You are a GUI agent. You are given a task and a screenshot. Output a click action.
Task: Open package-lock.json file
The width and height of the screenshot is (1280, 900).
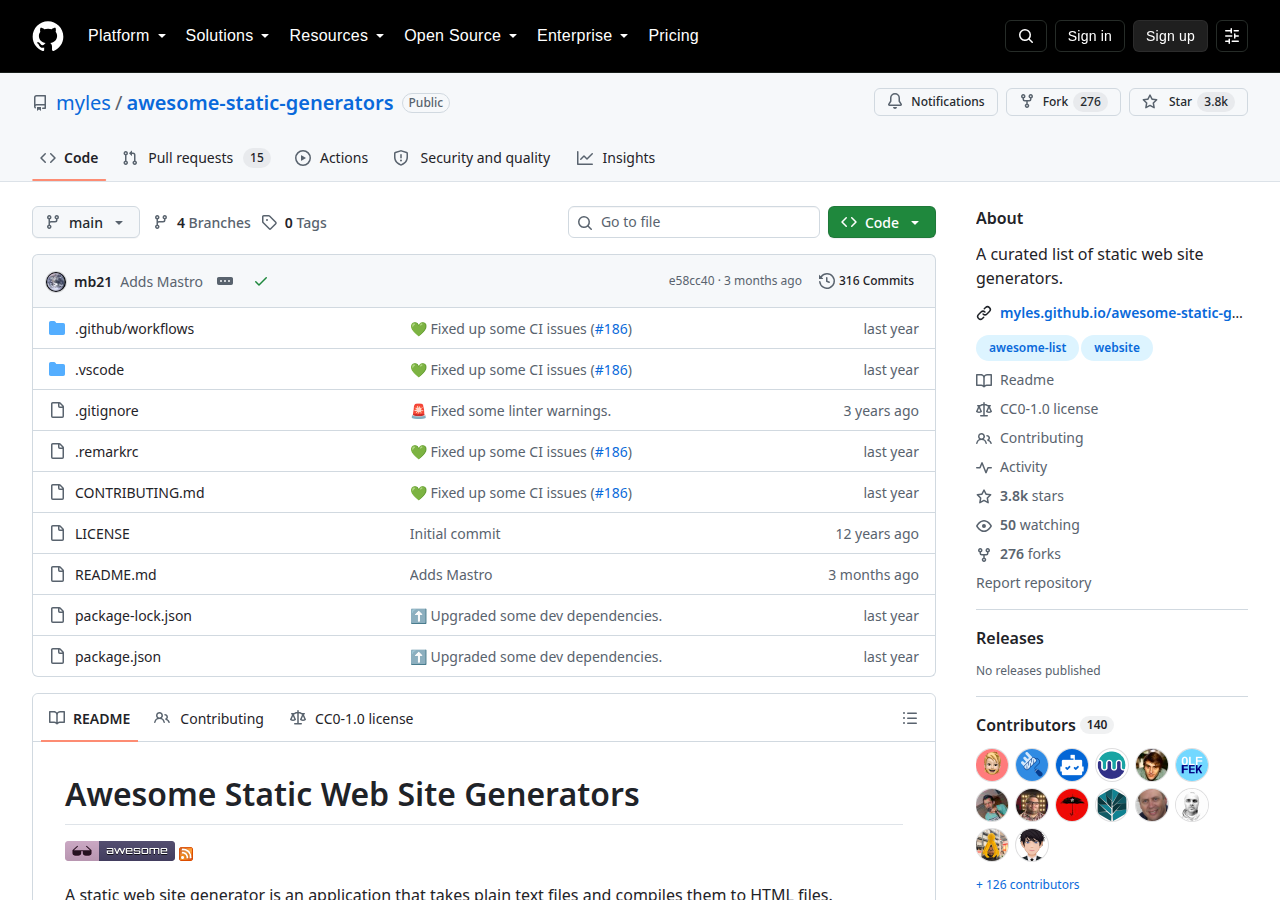click(133, 616)
